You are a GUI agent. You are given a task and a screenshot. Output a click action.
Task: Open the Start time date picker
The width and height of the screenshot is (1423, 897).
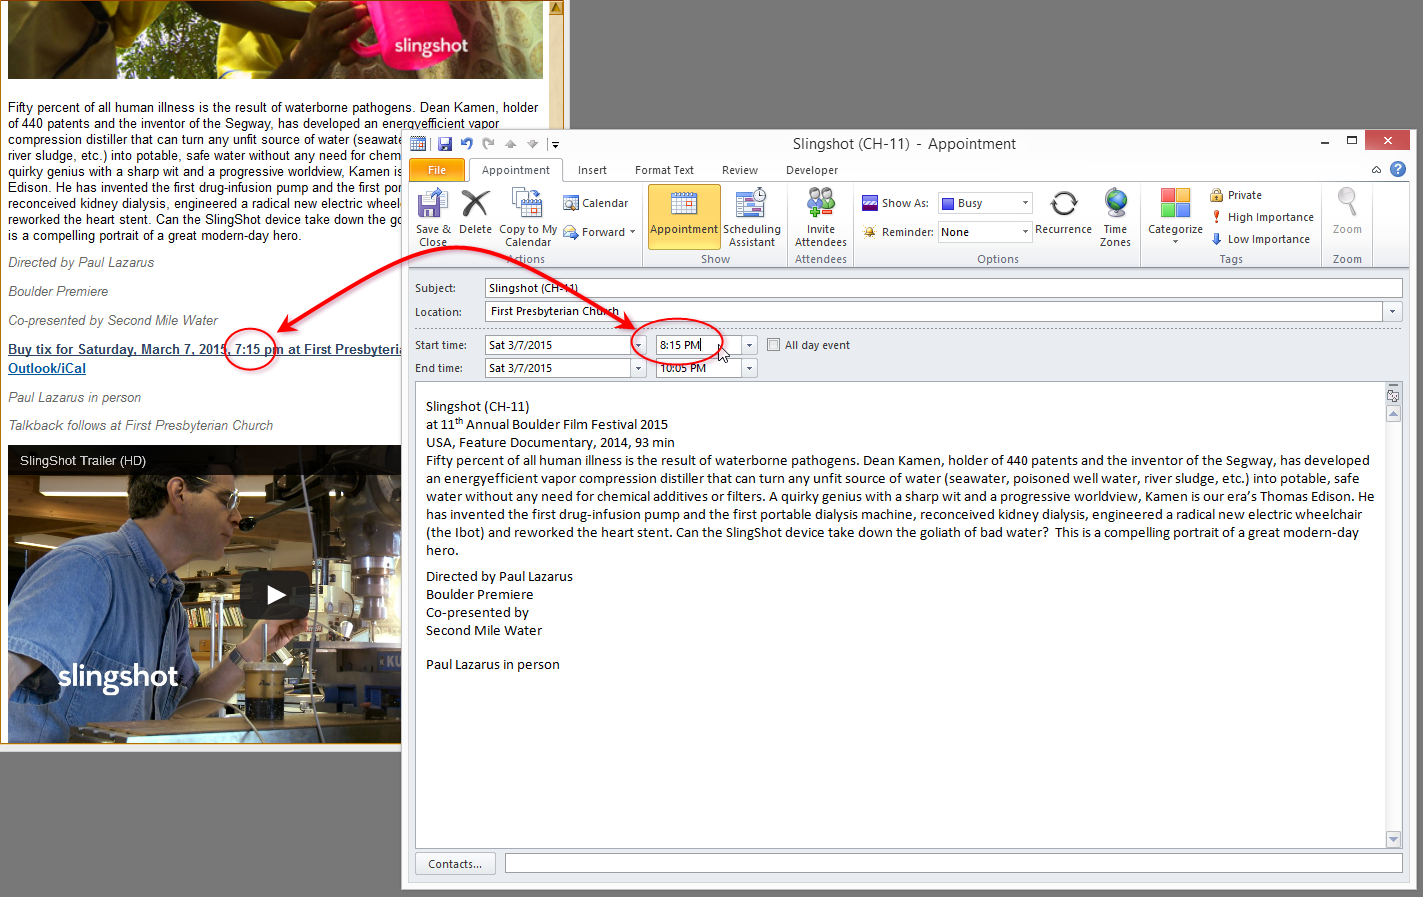(638, 345)
